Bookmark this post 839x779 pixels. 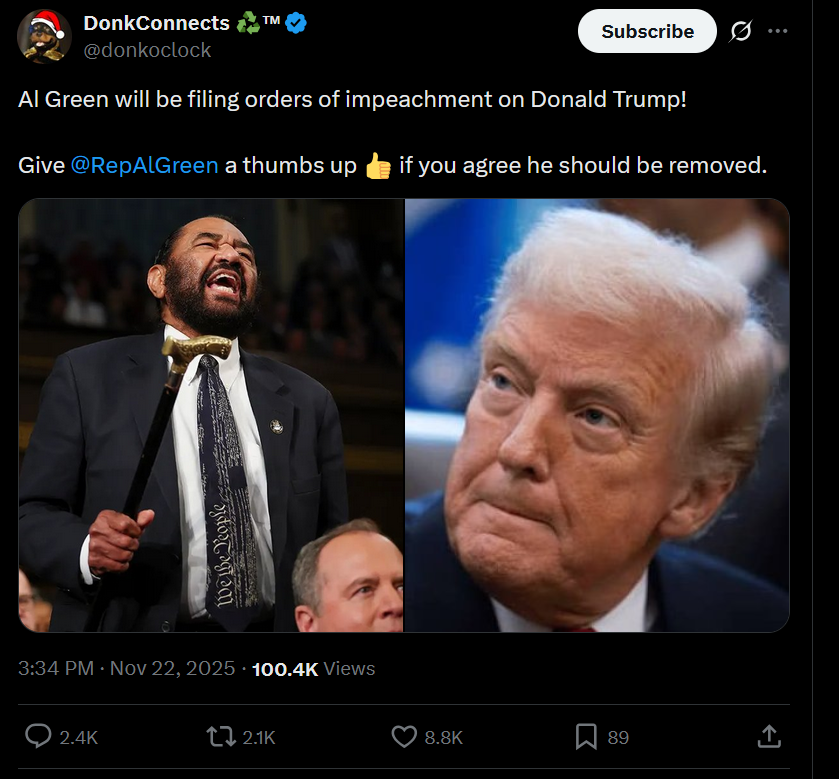point(586,736)
